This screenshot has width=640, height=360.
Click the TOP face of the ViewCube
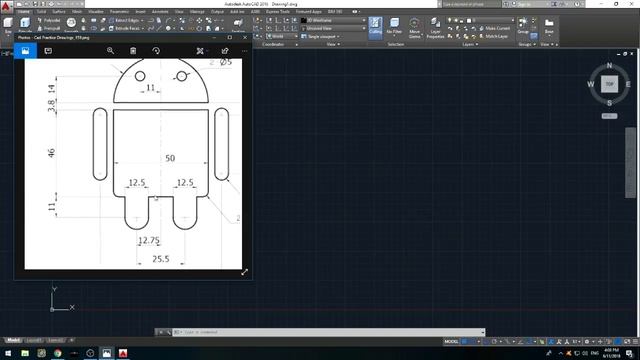609,84
